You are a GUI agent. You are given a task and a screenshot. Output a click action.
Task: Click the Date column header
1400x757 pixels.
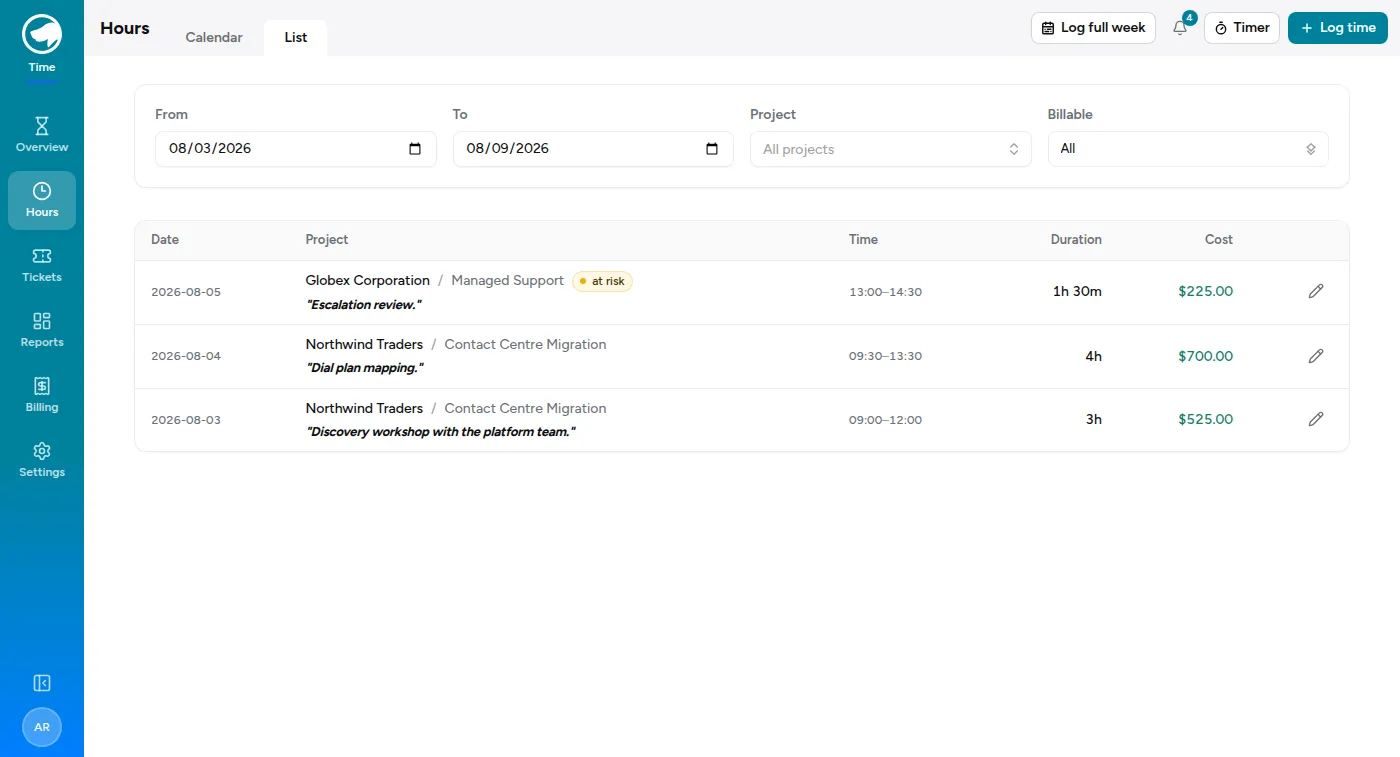click(x=165, y=240)
